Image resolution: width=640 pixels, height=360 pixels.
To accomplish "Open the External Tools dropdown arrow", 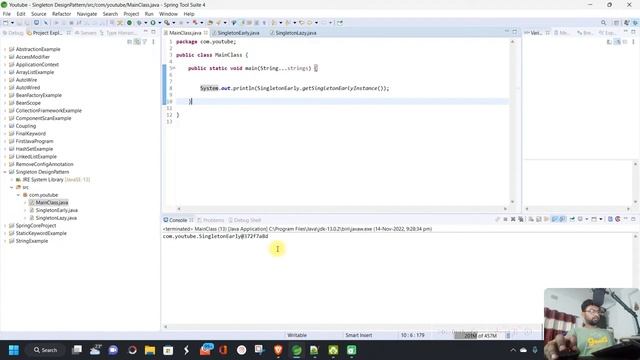I will [x=173, y=23].
